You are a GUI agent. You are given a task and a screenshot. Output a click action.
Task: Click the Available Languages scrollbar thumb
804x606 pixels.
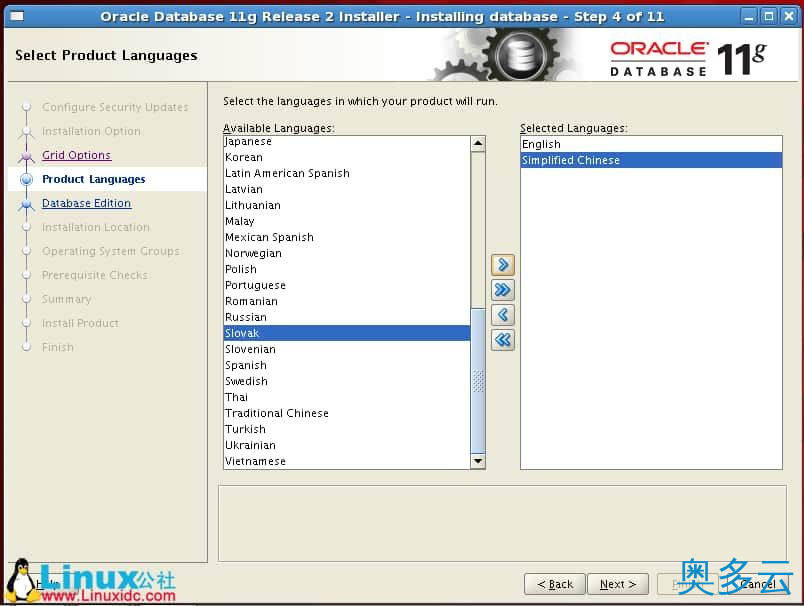pyautogui.click(x=478, y=381)
